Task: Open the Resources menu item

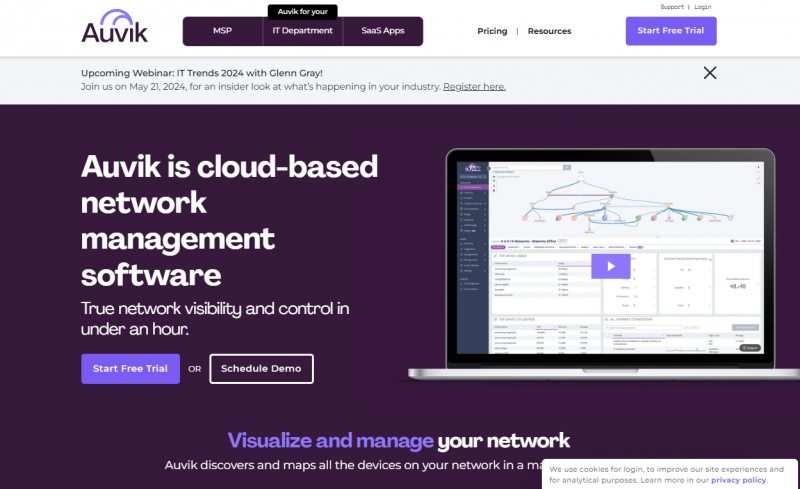Action: (x=549, y=31)
